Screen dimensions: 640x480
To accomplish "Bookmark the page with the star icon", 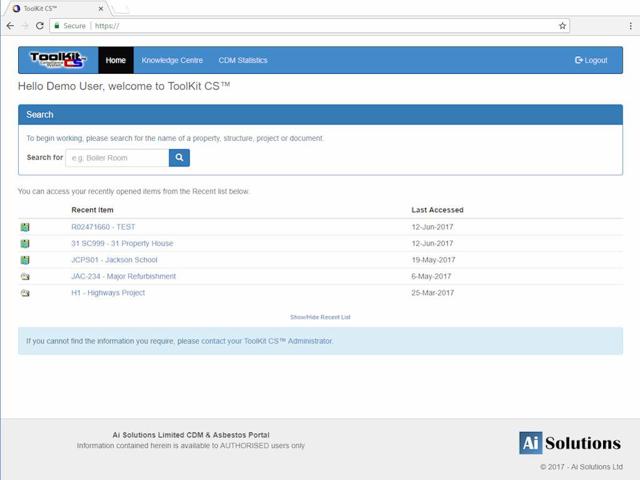I will 562,26.
